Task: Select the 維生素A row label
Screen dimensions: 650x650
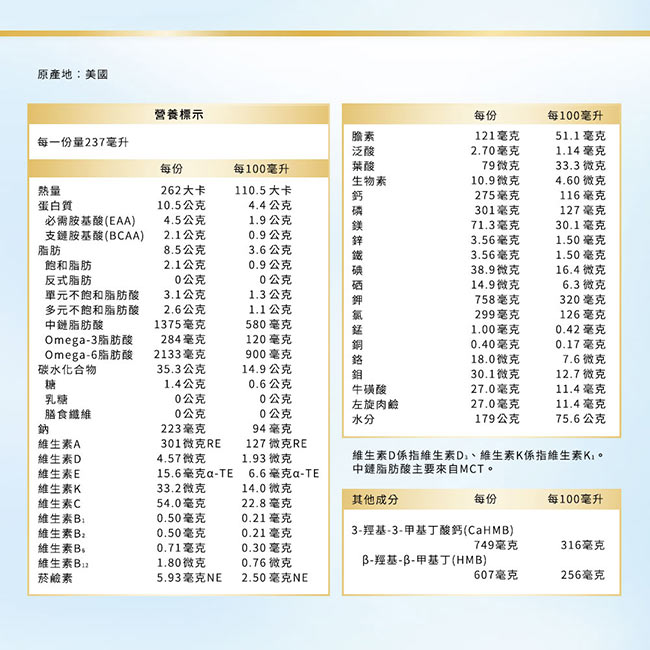Action: [59, 444]
